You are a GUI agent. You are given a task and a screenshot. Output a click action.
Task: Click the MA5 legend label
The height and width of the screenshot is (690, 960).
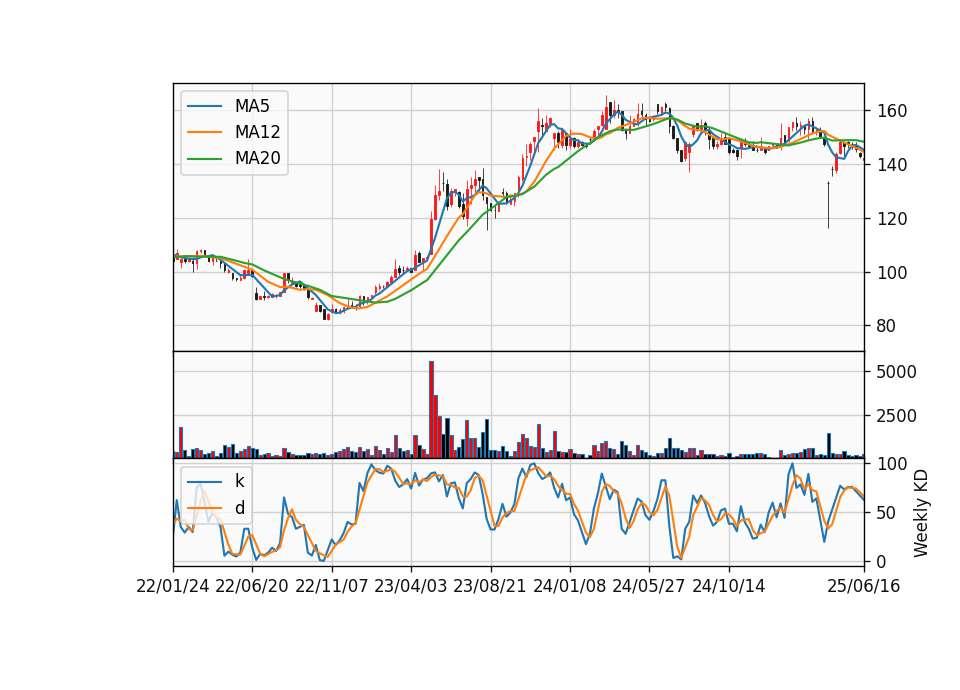click(x=252, y=106)
